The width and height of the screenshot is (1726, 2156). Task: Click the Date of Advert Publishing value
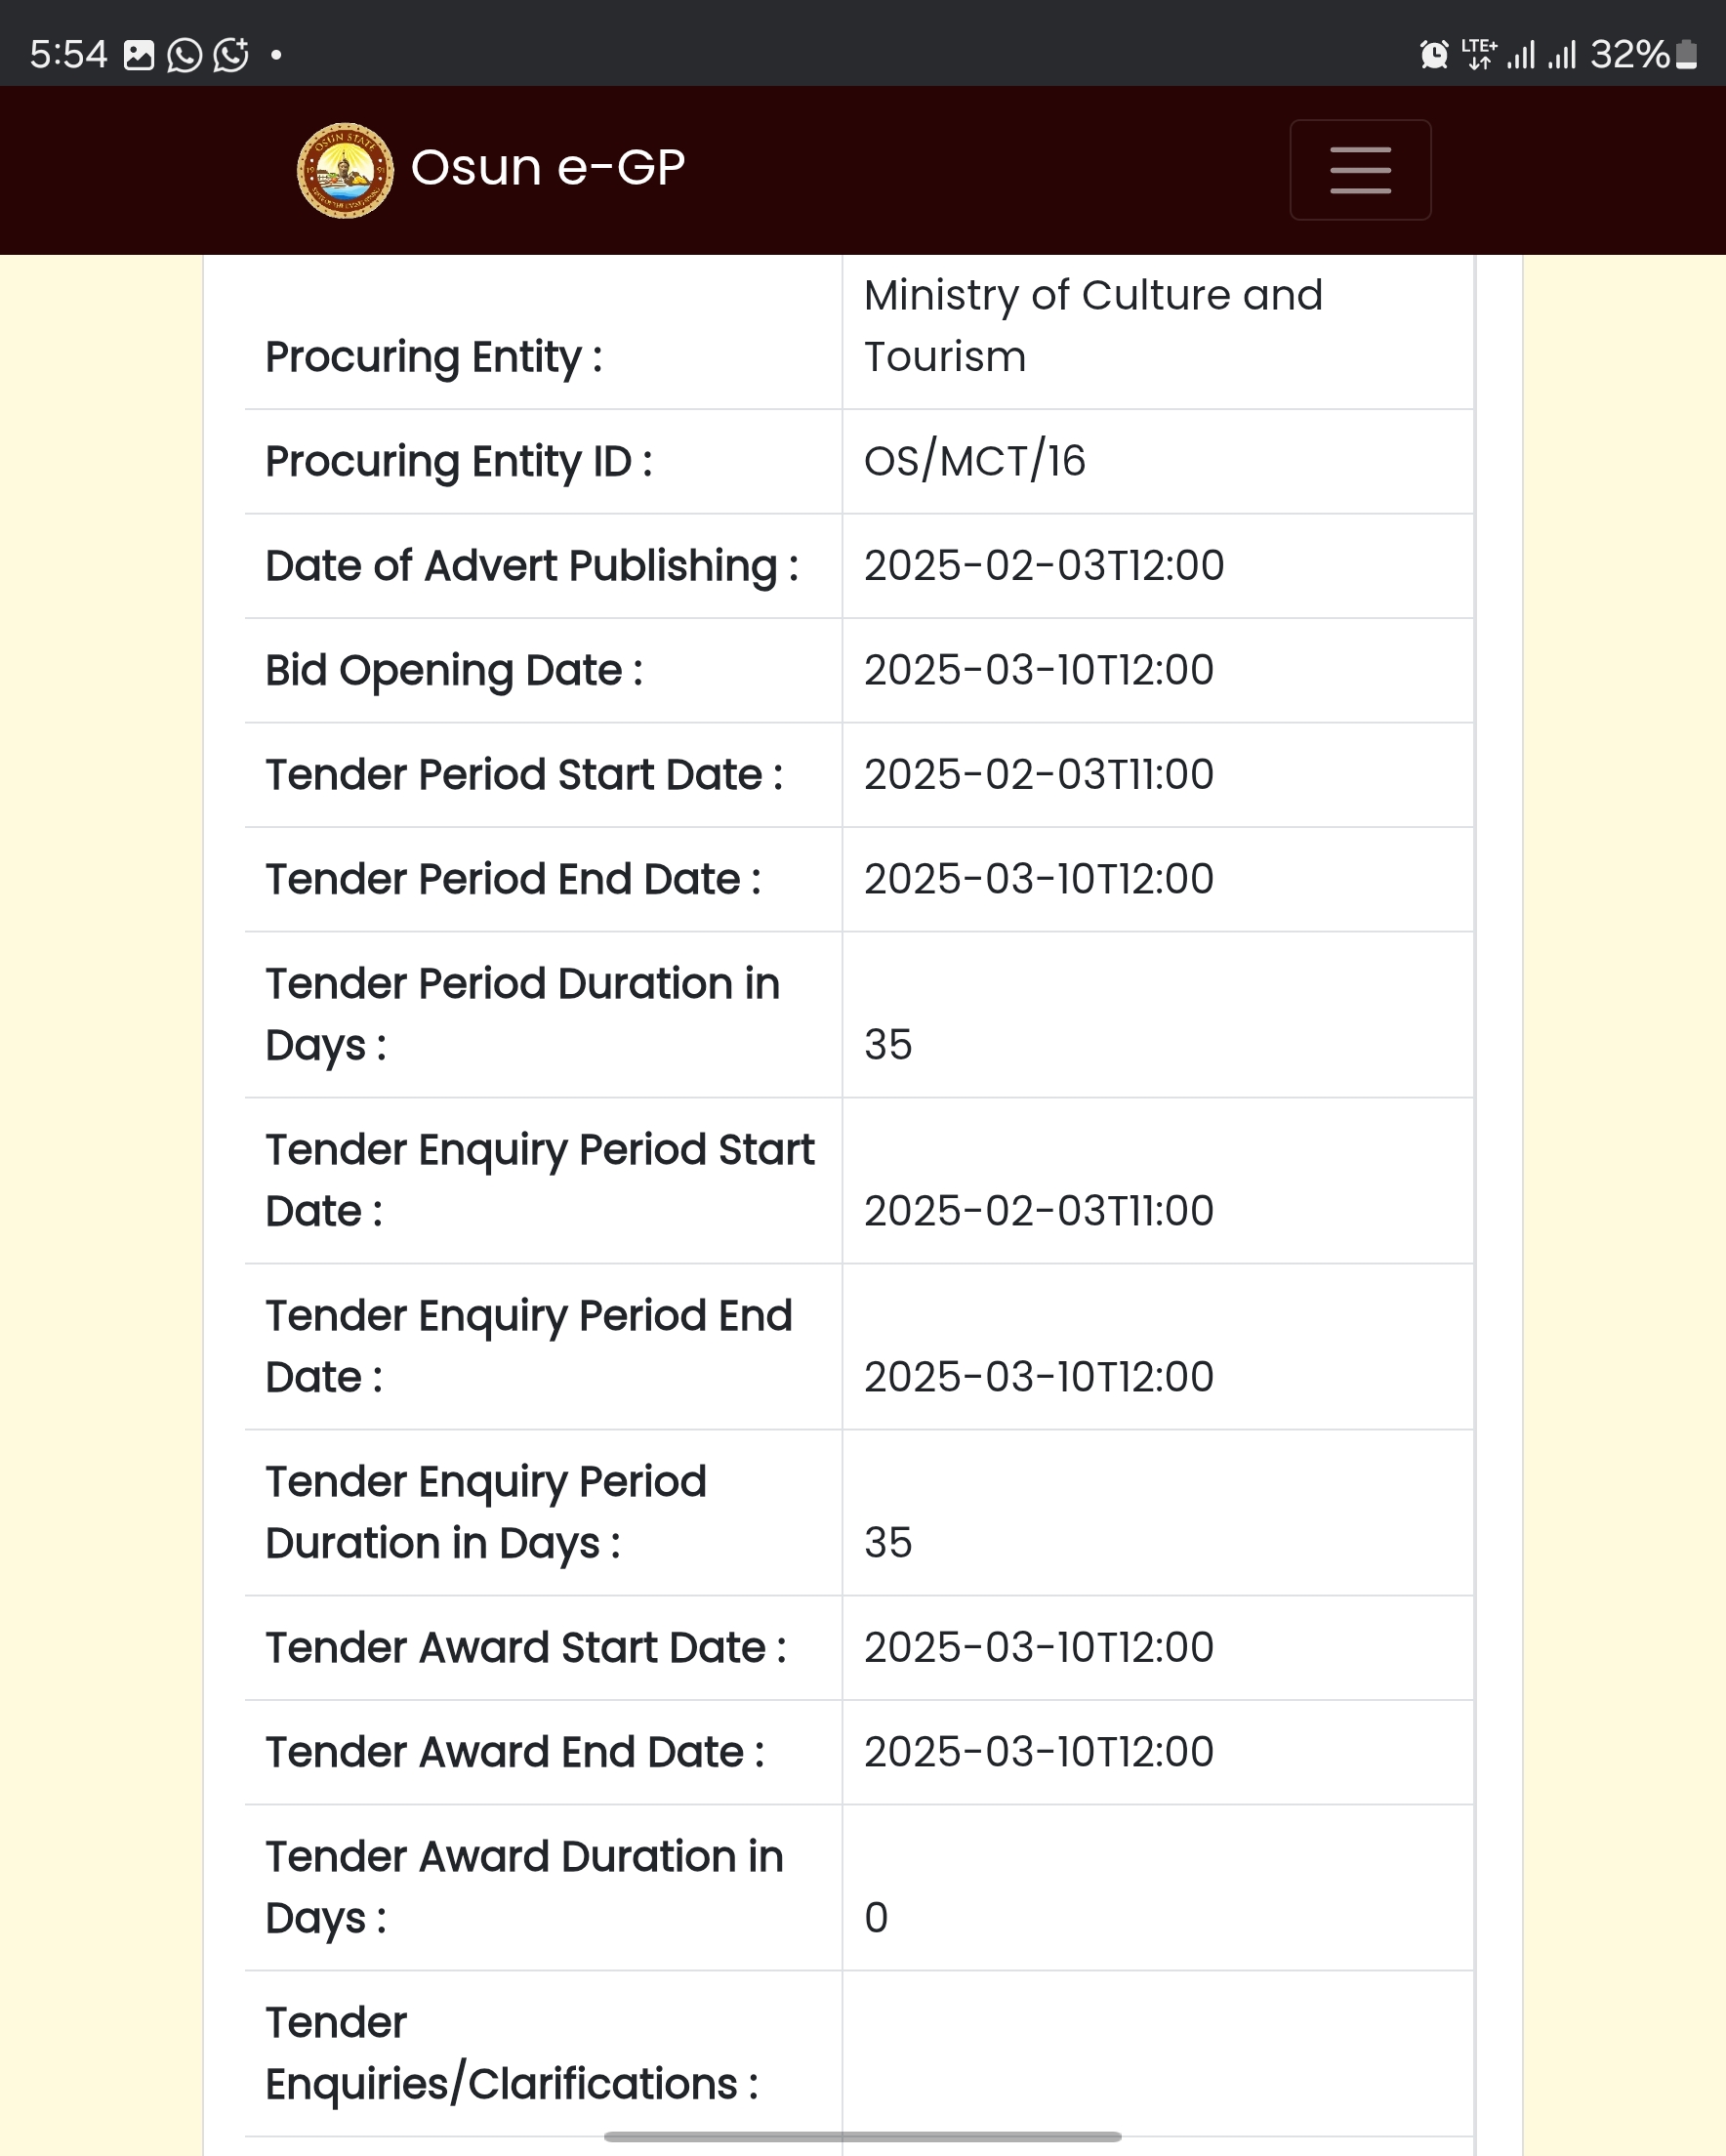click(x=1043, y=566)
